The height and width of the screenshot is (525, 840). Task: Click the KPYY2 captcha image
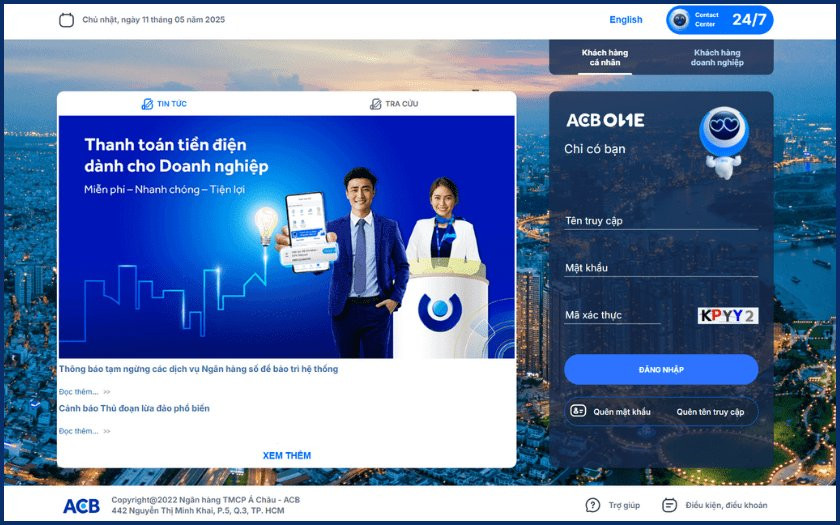pos(727,316)
